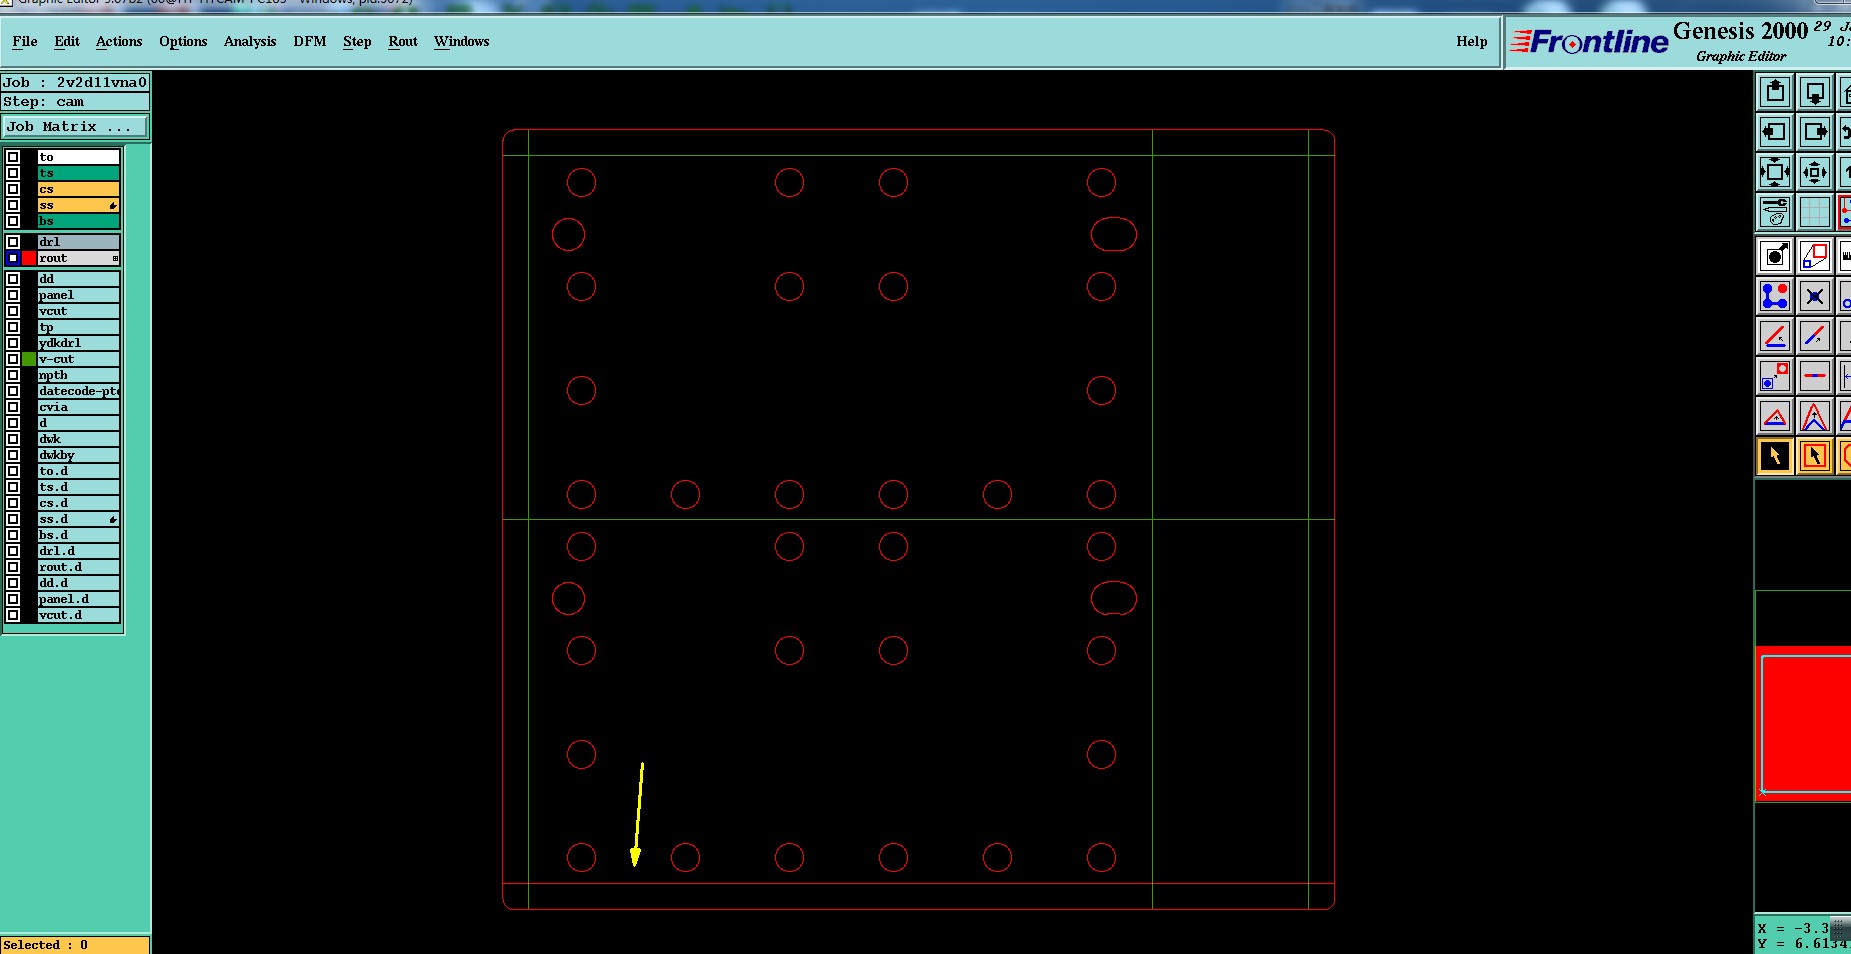Screen dimensions: 1851x954
Task: Activate the yellow arrow select tool
Action: (1775, 456)
